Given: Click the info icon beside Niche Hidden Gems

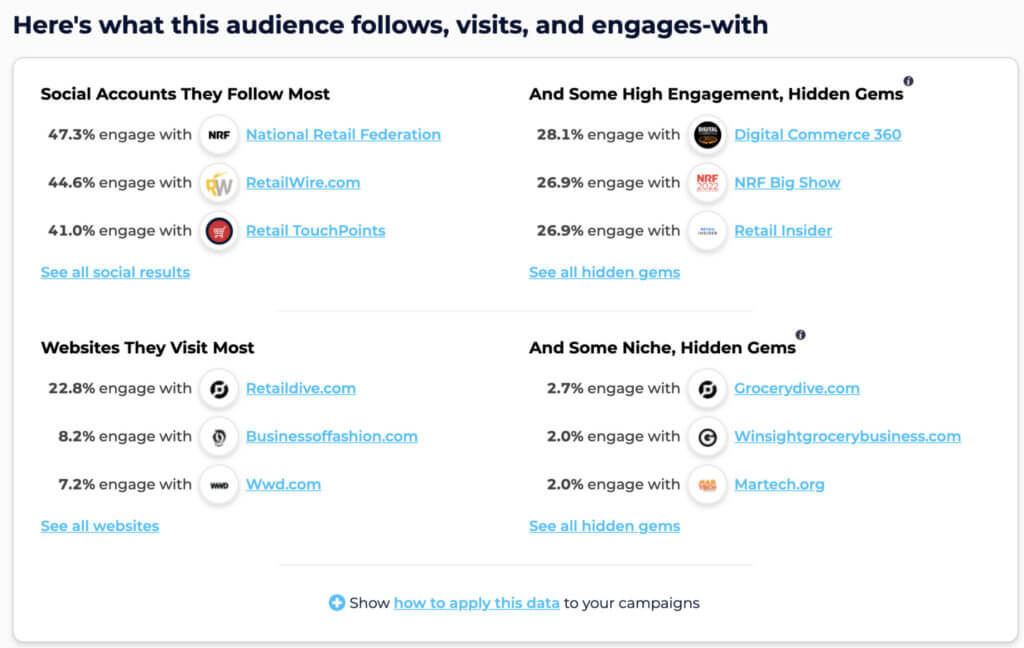Looking at the screenshot, I should (800, 335).
